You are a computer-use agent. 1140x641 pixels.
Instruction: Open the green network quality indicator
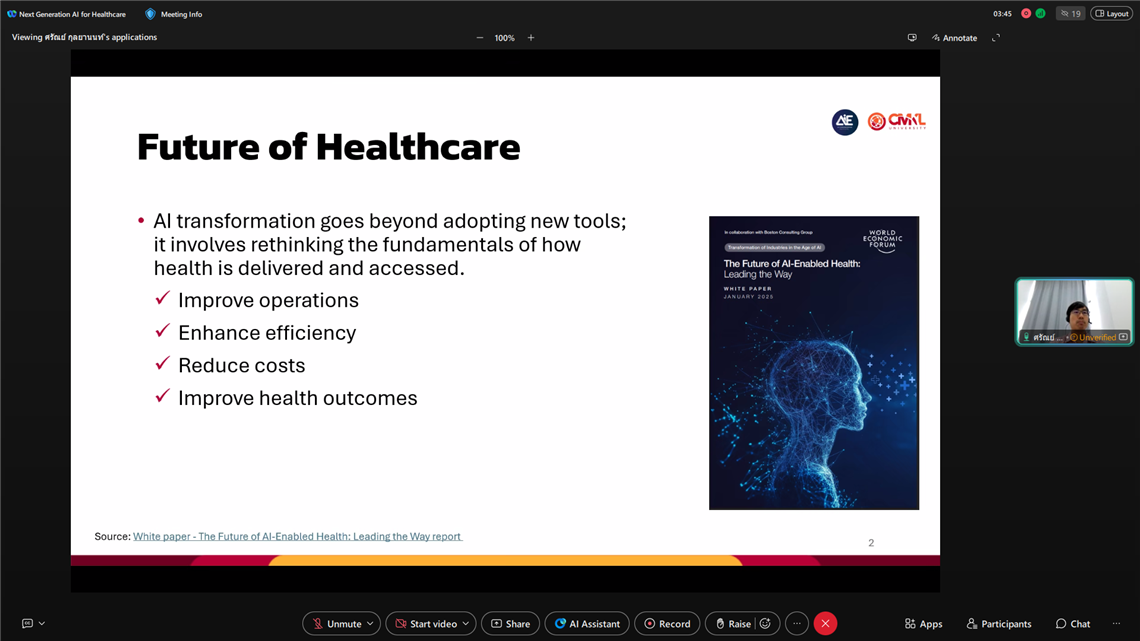(x=1040, y=14)
